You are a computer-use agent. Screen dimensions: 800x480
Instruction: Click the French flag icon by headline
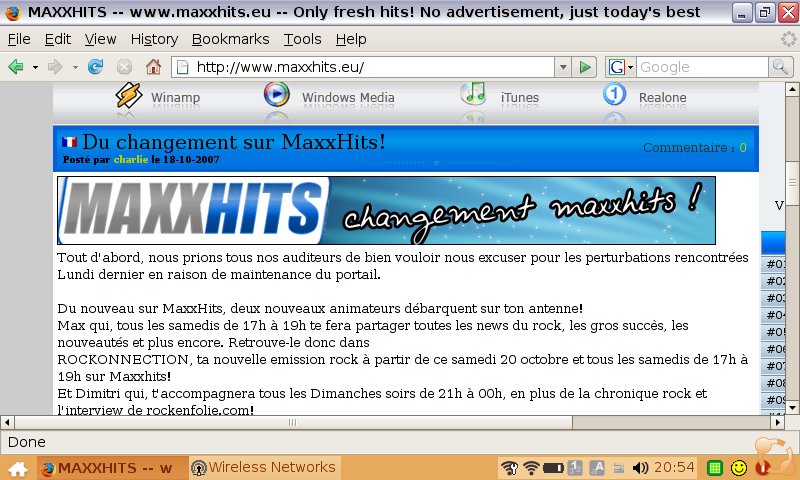69,142
